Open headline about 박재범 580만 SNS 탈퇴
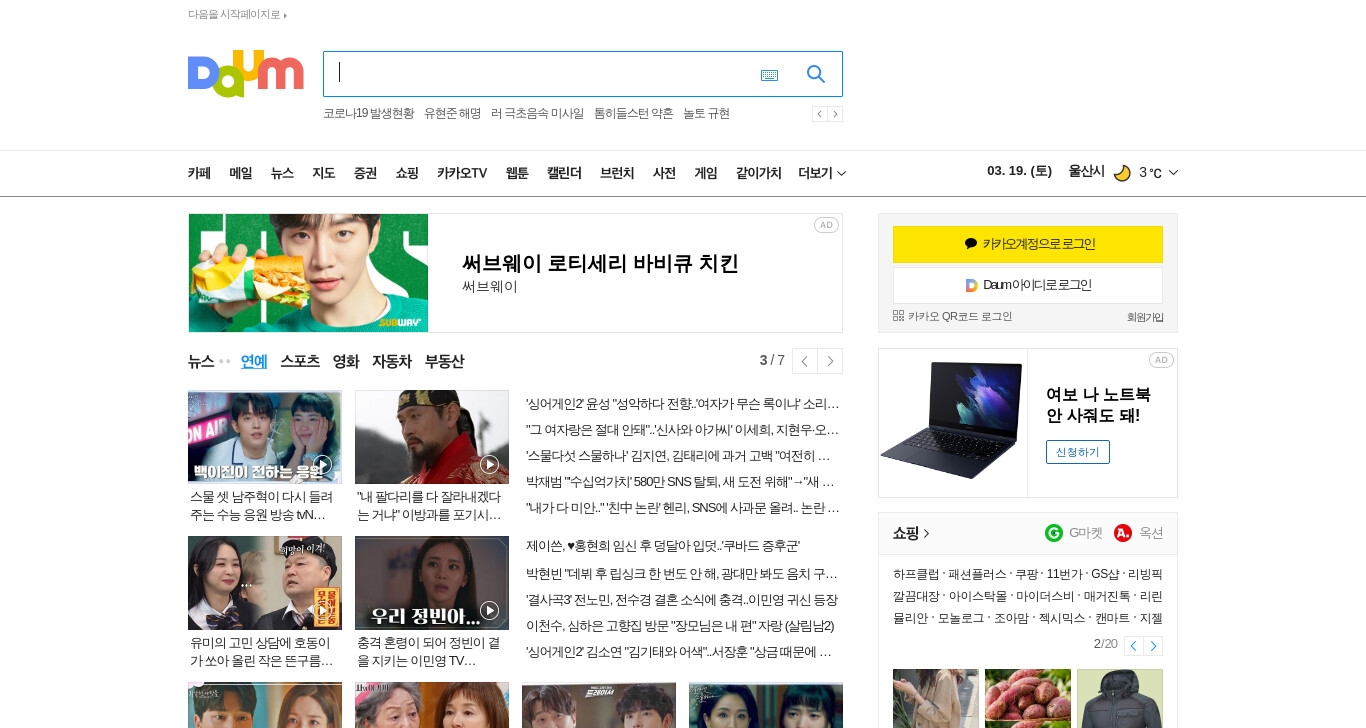 coord(680,482)
